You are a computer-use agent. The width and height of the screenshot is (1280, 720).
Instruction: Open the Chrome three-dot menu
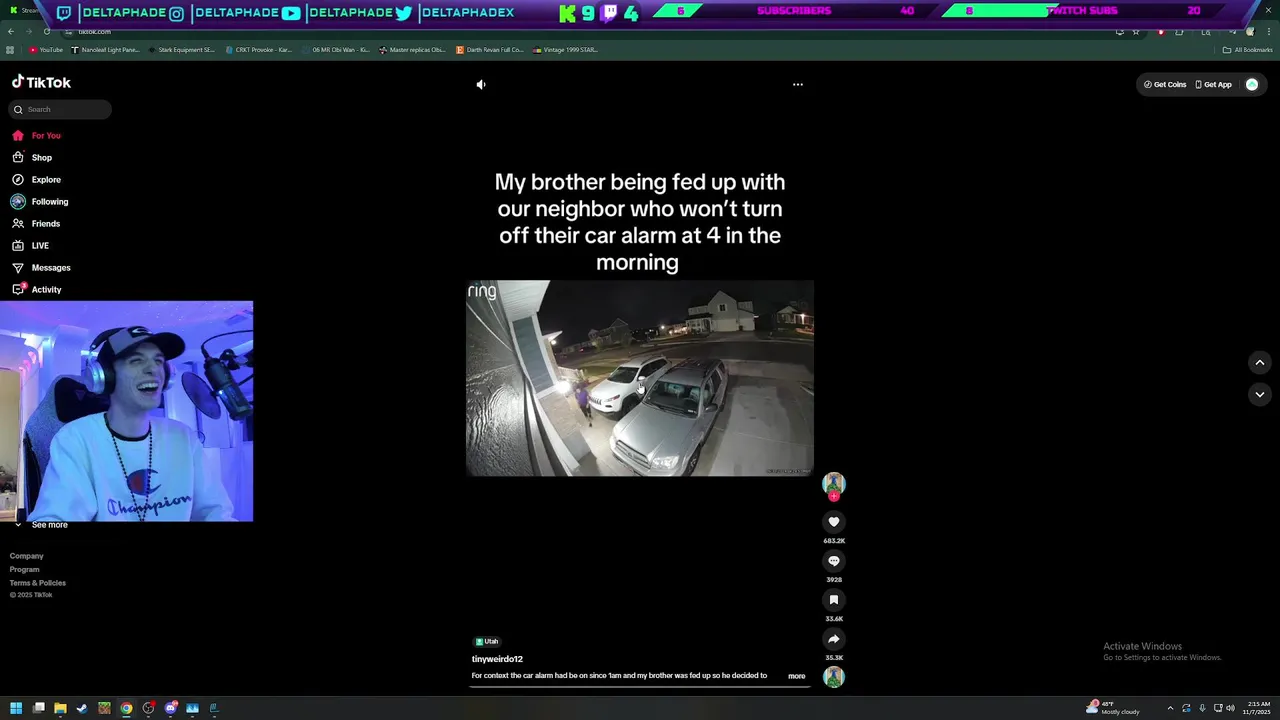pyautogui.click(x=1268, y=32)
